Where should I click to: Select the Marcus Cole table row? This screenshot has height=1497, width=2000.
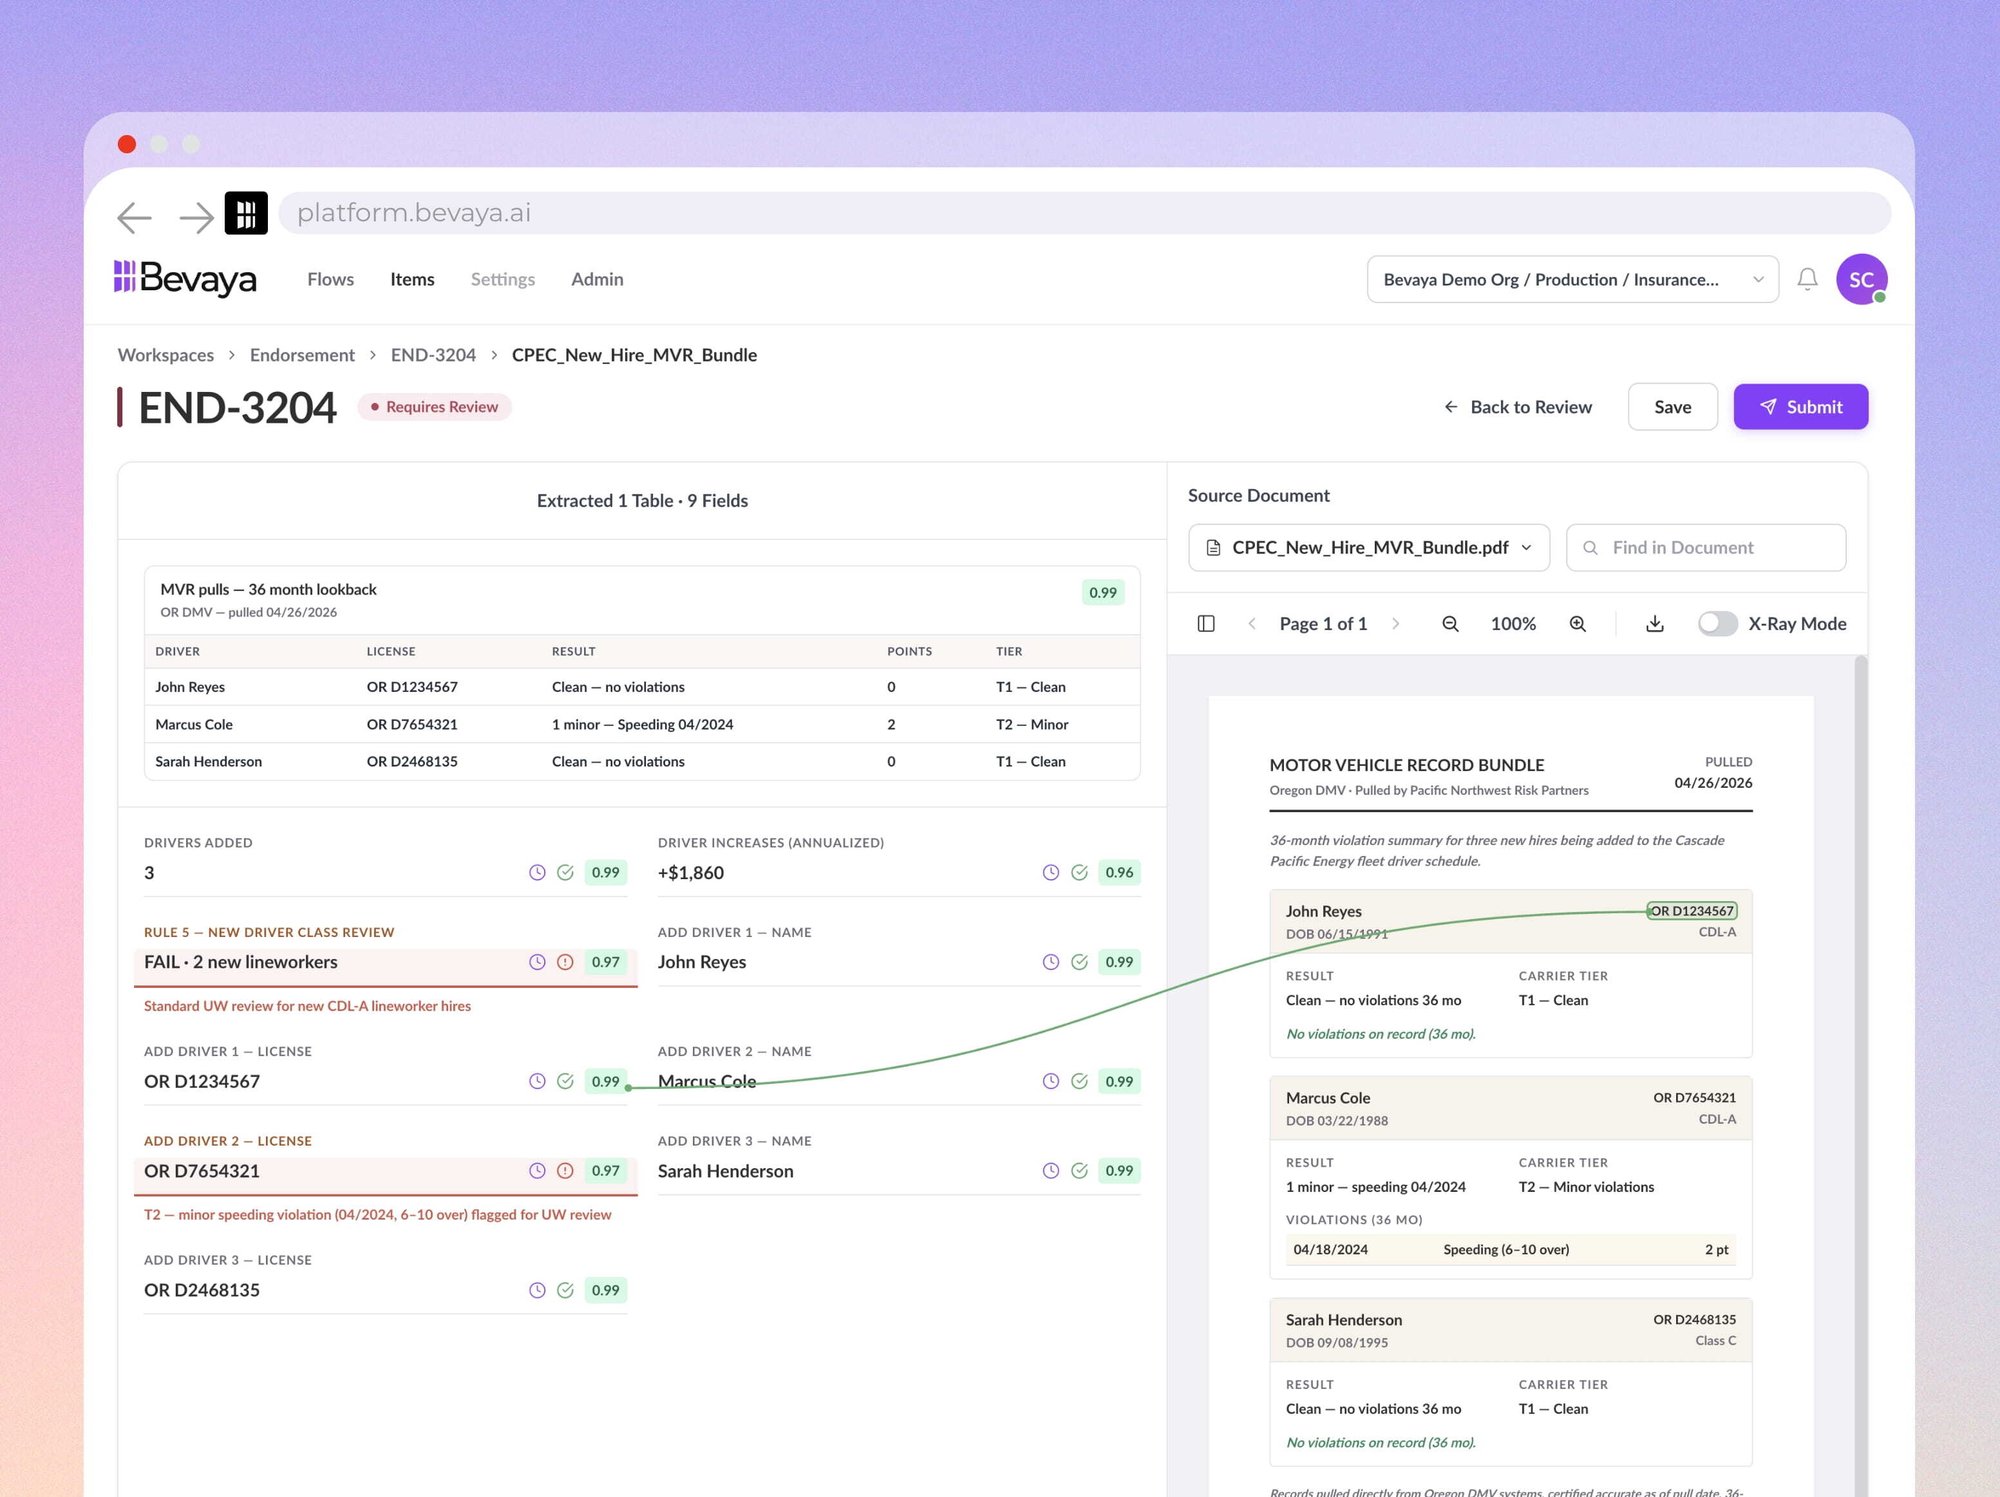tap(642, 724)
